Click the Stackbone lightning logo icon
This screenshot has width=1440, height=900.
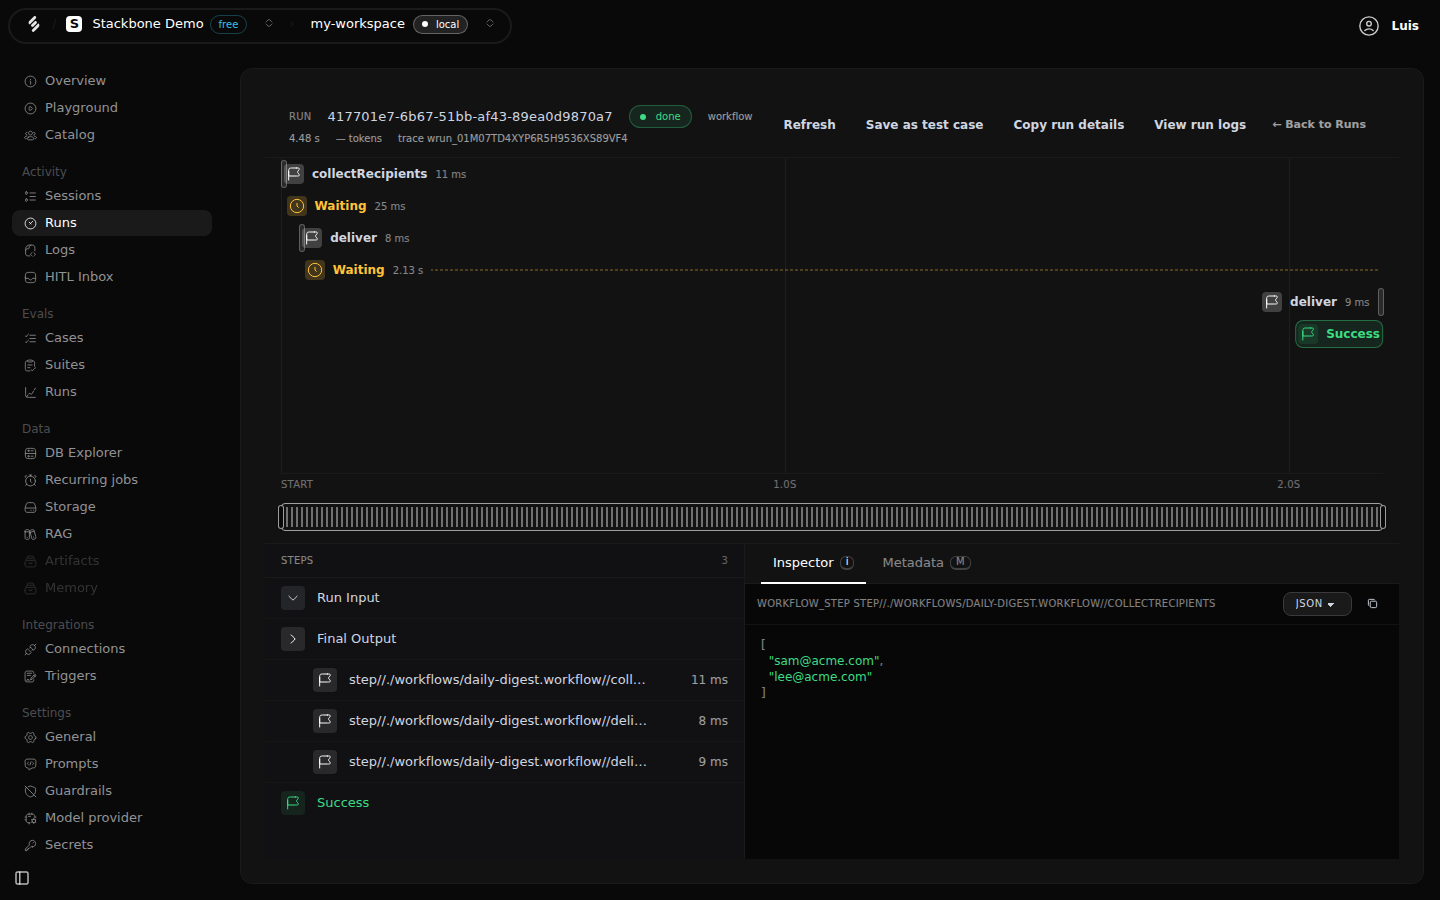point(34,24)
